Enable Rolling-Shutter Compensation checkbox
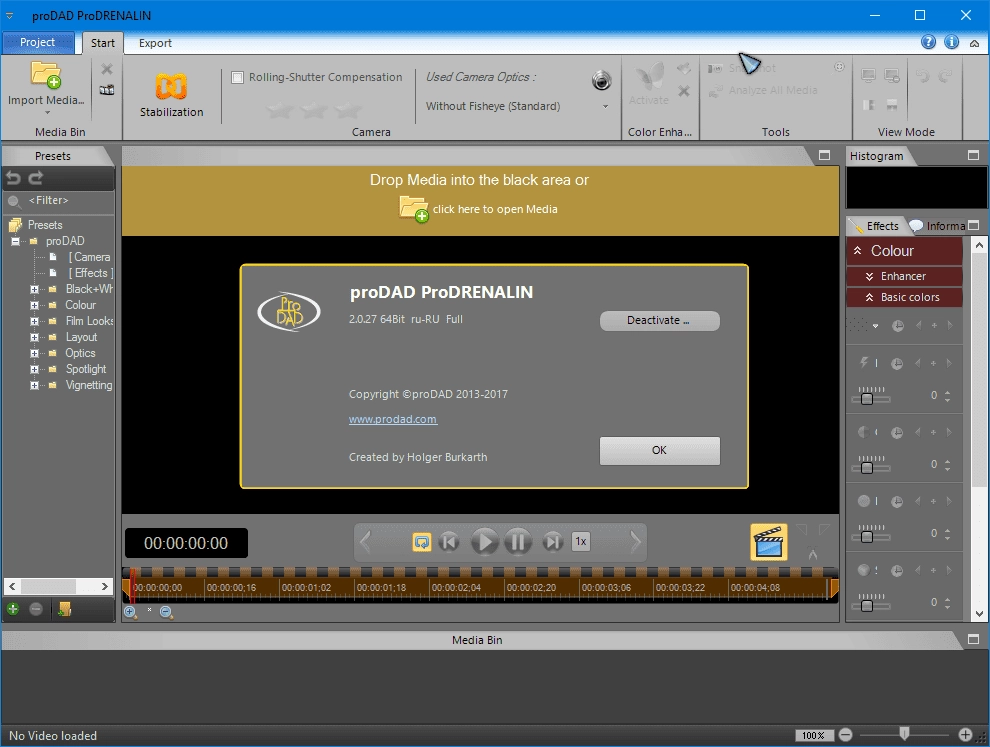This screenshot has width=990, height=747. click(237, 78)
